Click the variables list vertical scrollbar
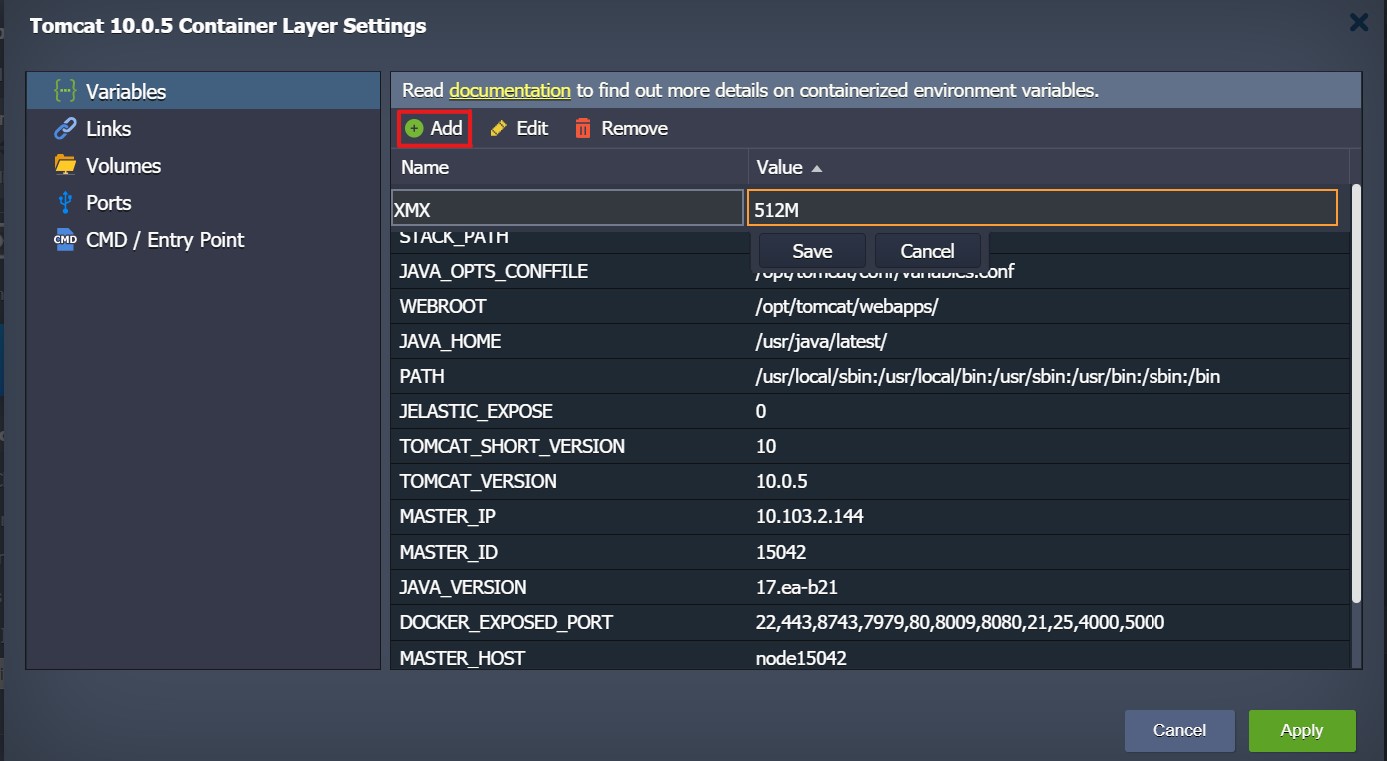The width and height of the screenshot is (1387, 761). [1356, 393]
